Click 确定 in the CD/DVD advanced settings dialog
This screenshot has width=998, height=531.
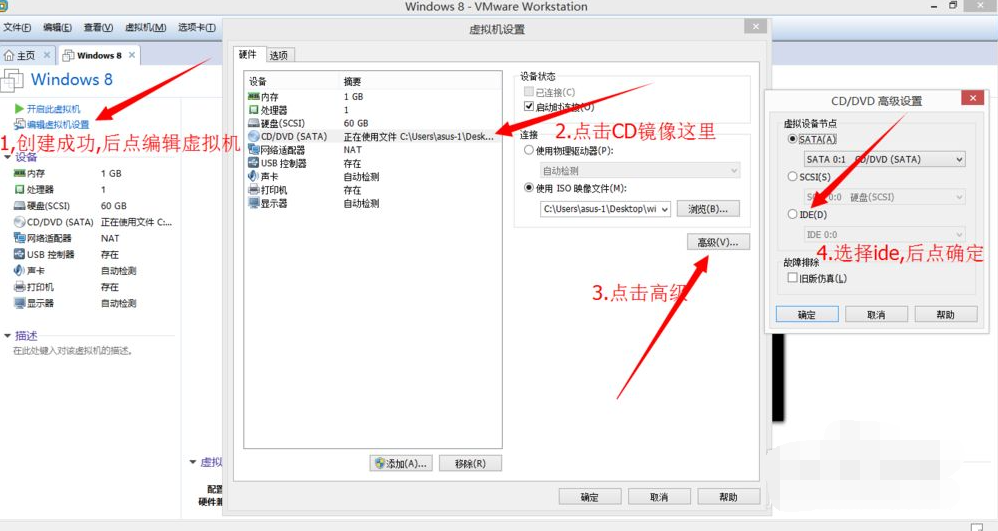tap(807, 315)
